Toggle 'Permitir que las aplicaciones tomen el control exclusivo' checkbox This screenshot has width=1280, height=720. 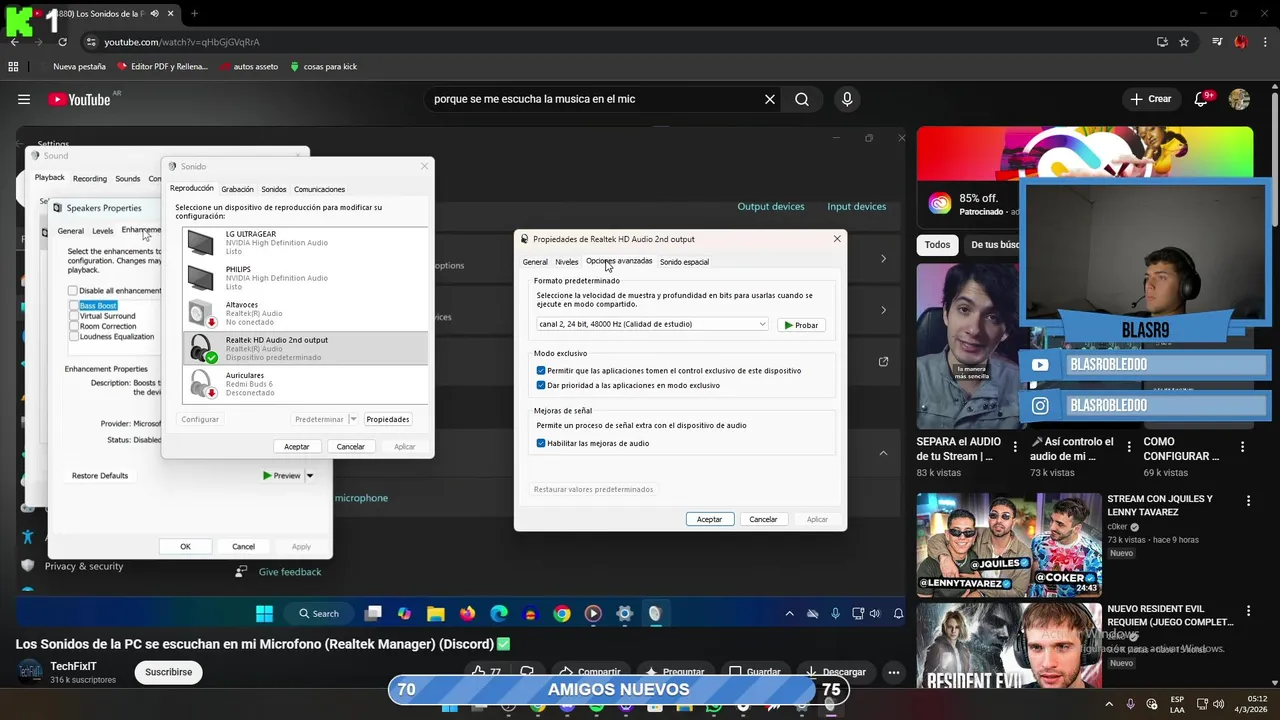[541, 371]
